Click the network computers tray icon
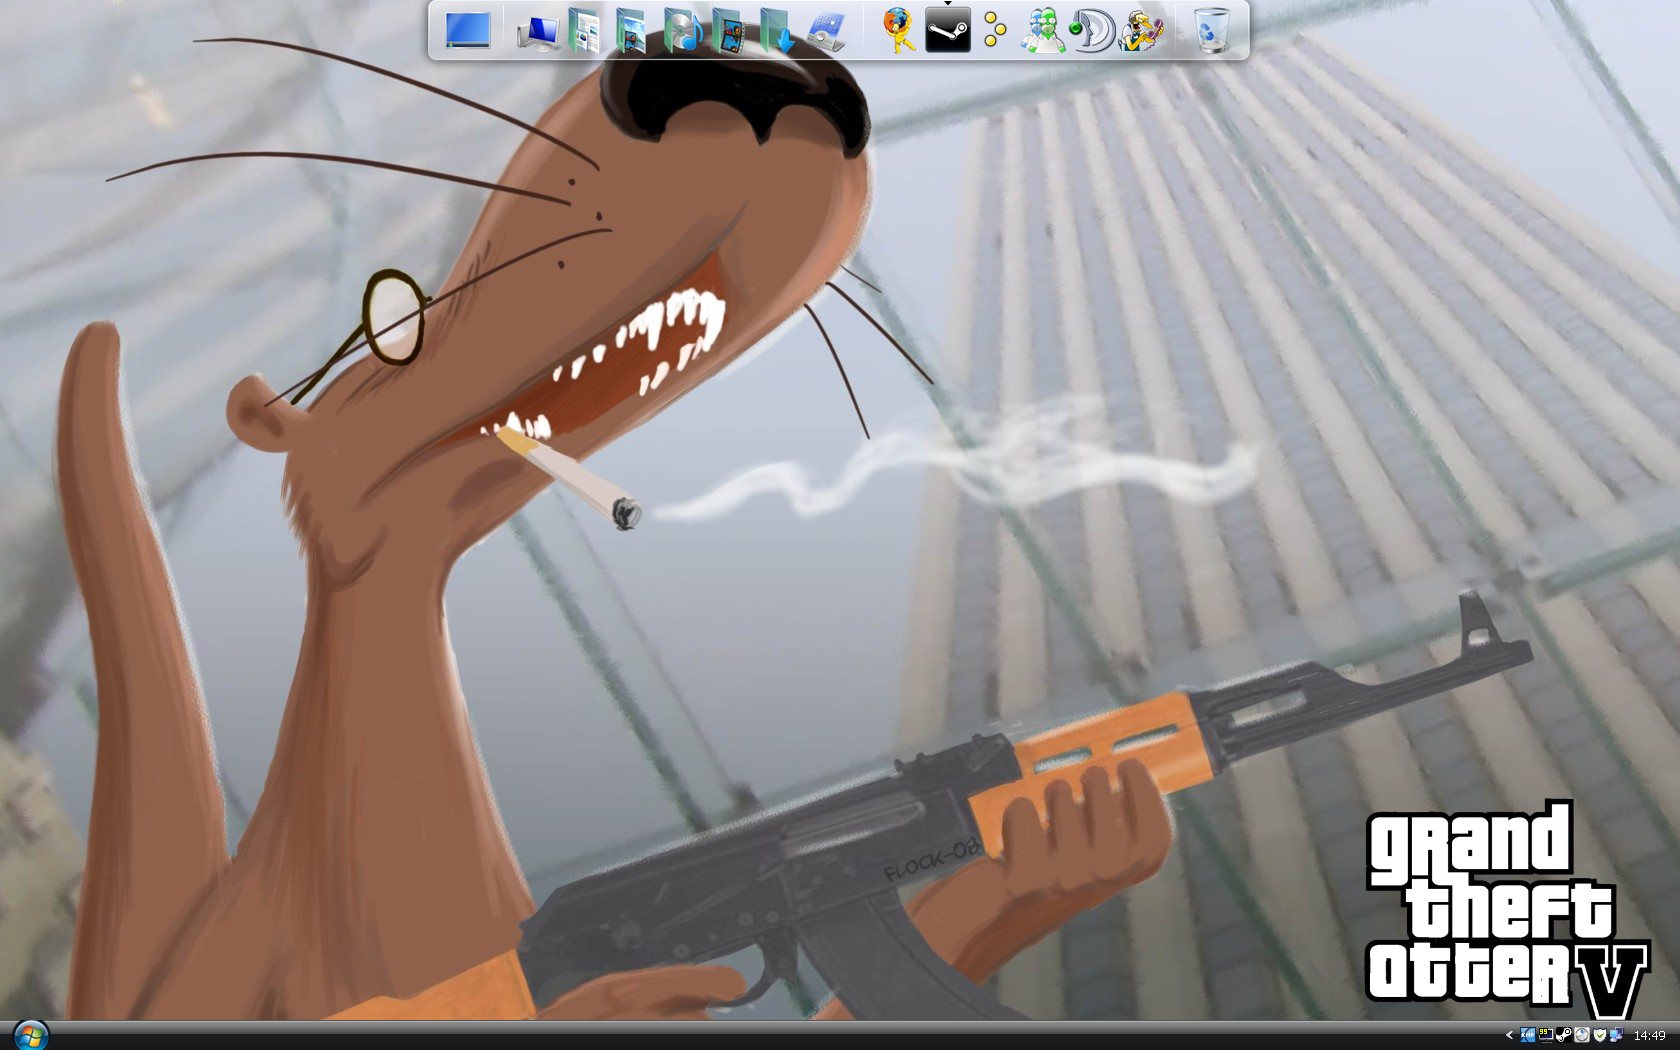The width and height of the screenshot is (1680, 1050). point(1616,1035)
